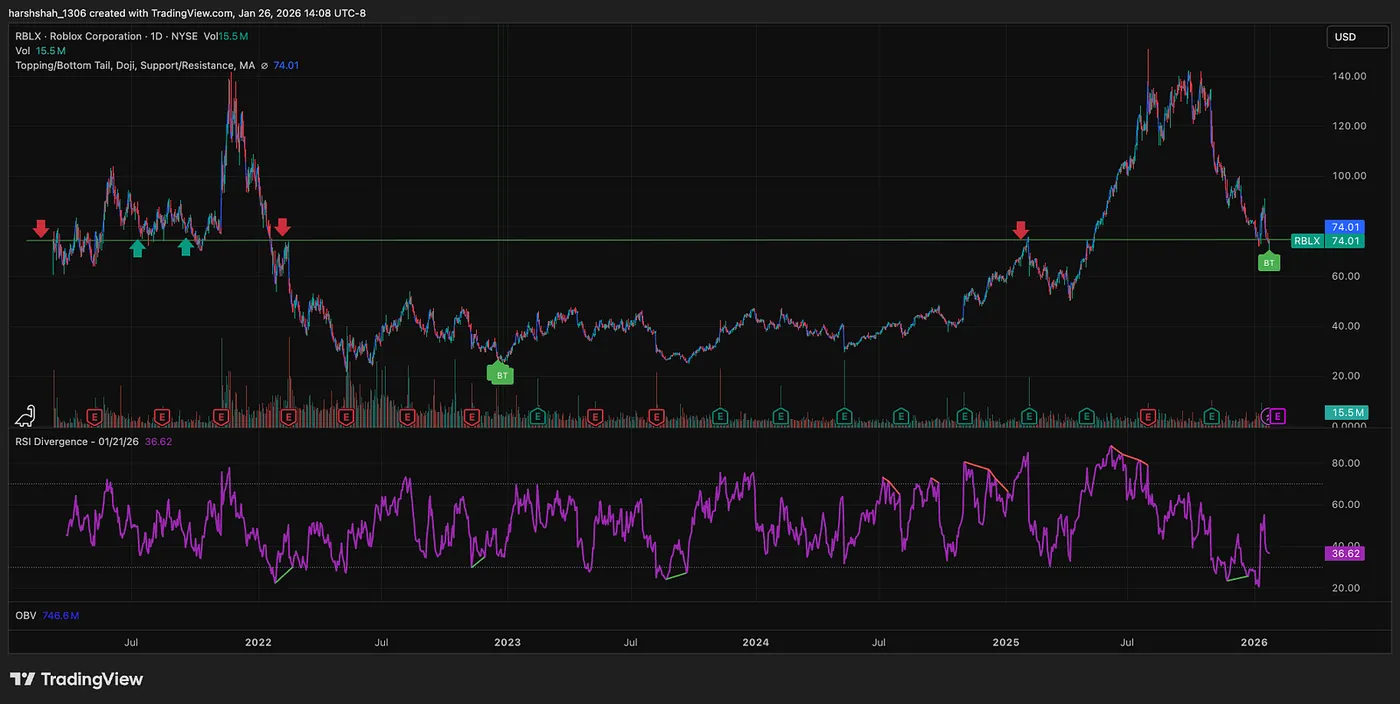Click the 100.00 price axis value

click(x=1348, y=176)
